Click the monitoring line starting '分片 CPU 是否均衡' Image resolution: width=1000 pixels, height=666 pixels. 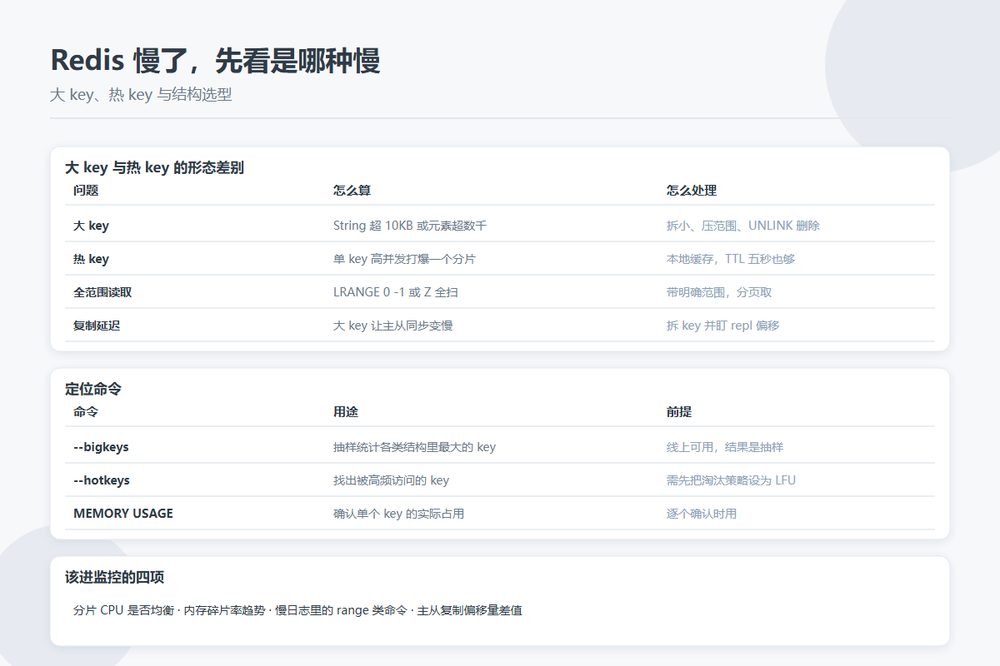(298, 610)
